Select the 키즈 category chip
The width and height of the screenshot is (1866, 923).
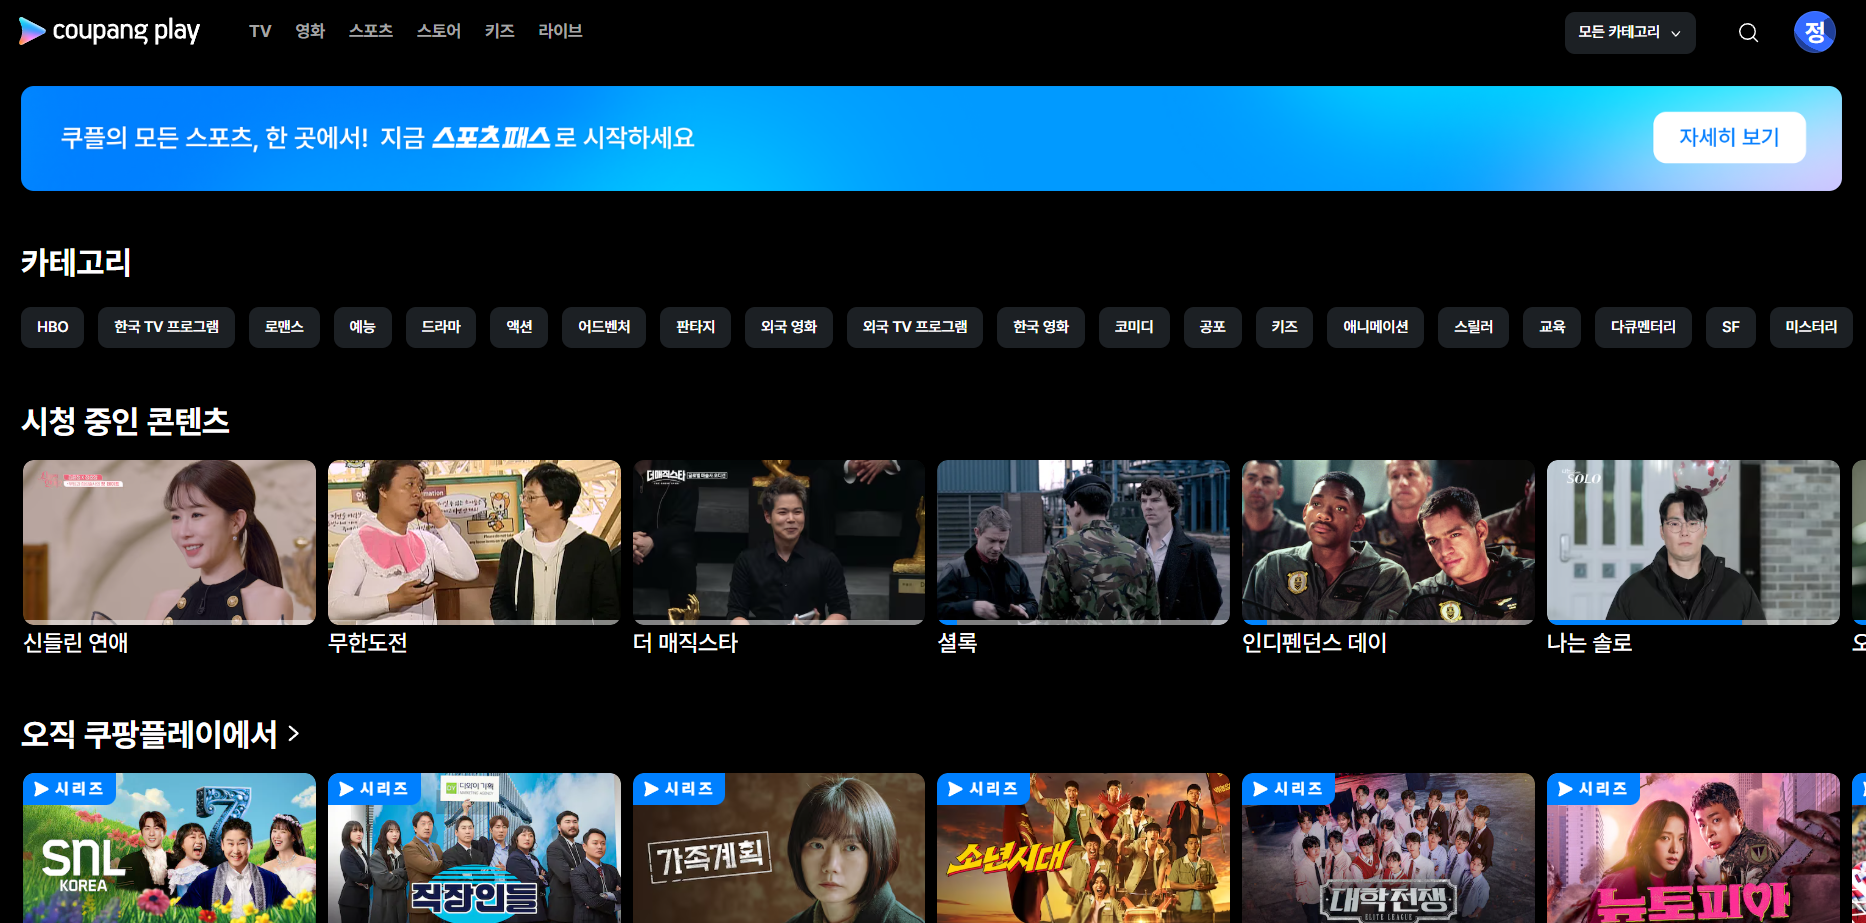pos(1285,327)
